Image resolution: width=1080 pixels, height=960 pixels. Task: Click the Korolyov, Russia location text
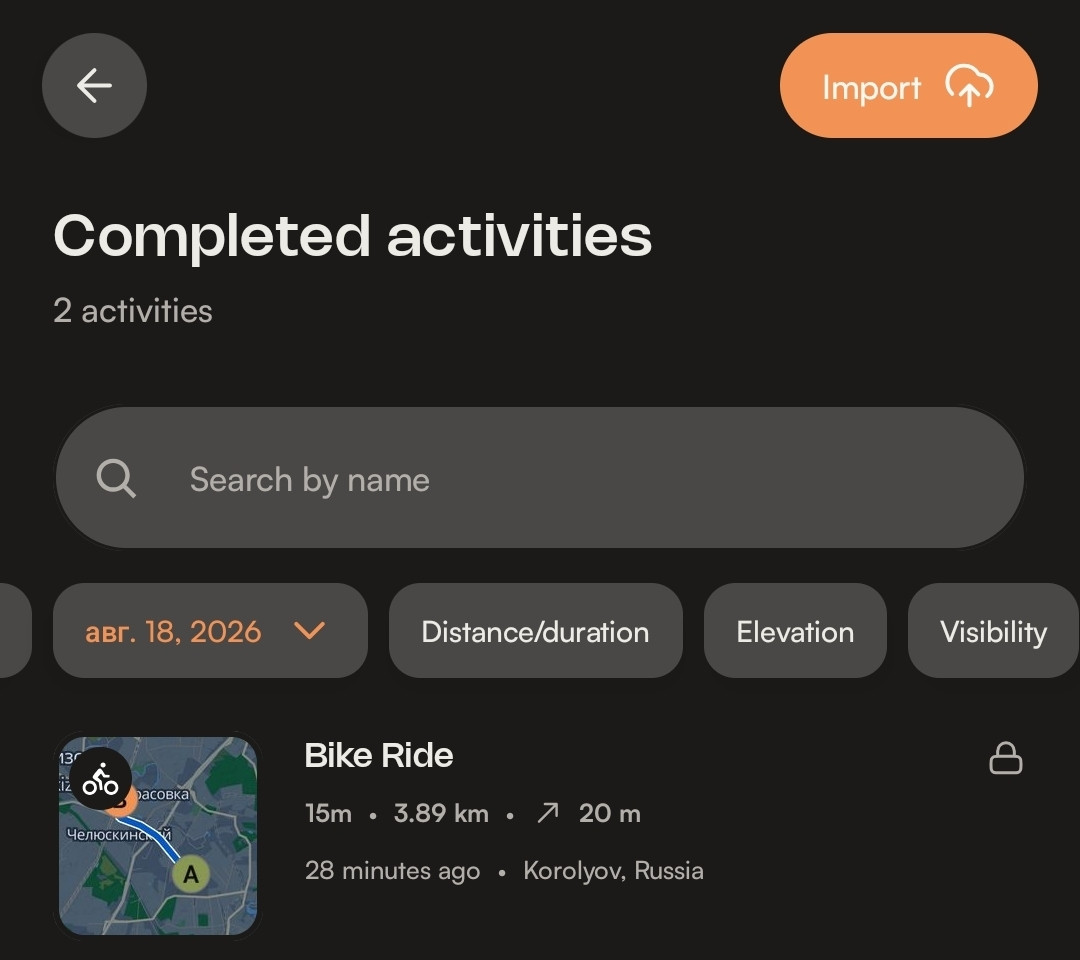(613, 870)
